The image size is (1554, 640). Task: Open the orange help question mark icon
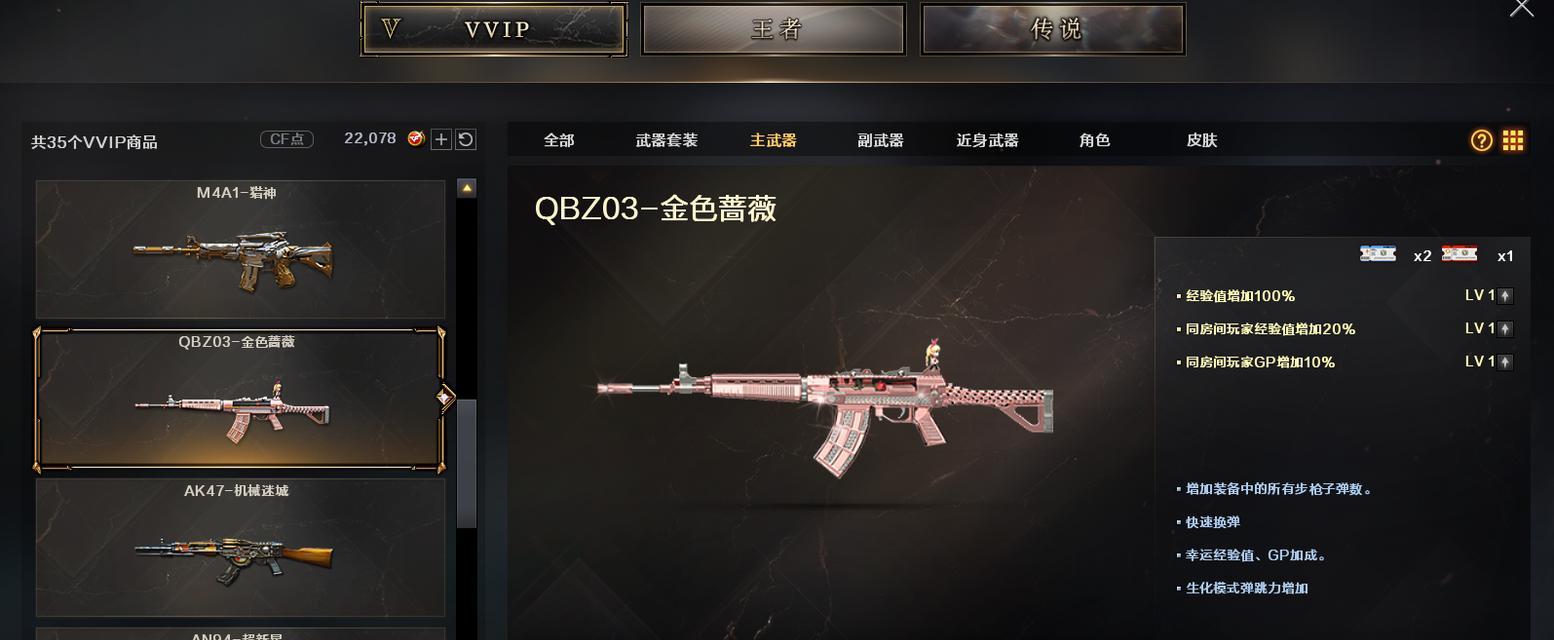click(x=1481, y=141)
